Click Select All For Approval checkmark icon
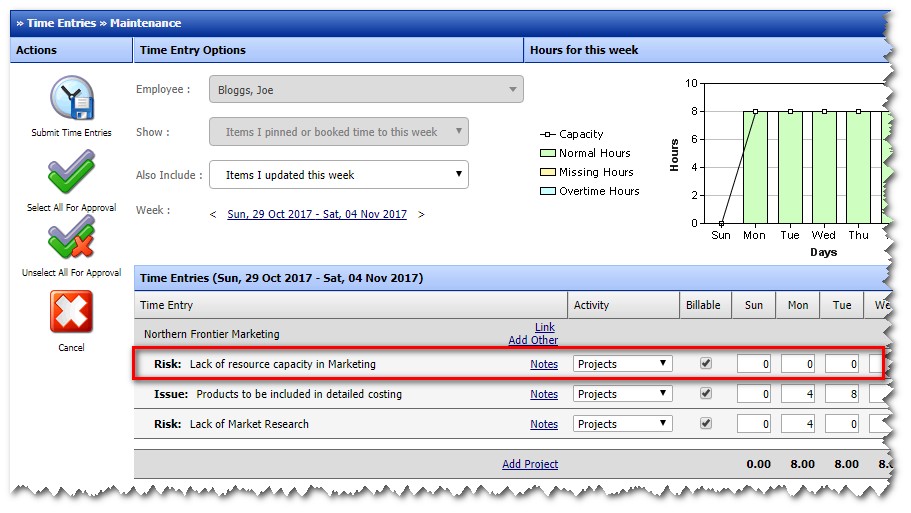Image resolution: width=911 pixels, height=513 pixels. point(71,172)
